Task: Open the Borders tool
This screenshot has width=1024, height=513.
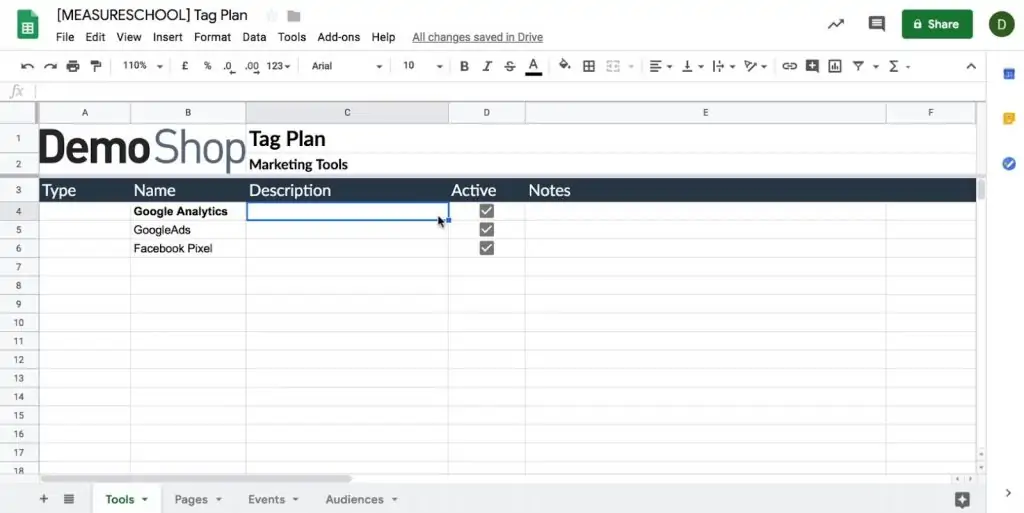Action: pyautogui.click(x=588, y=66)
